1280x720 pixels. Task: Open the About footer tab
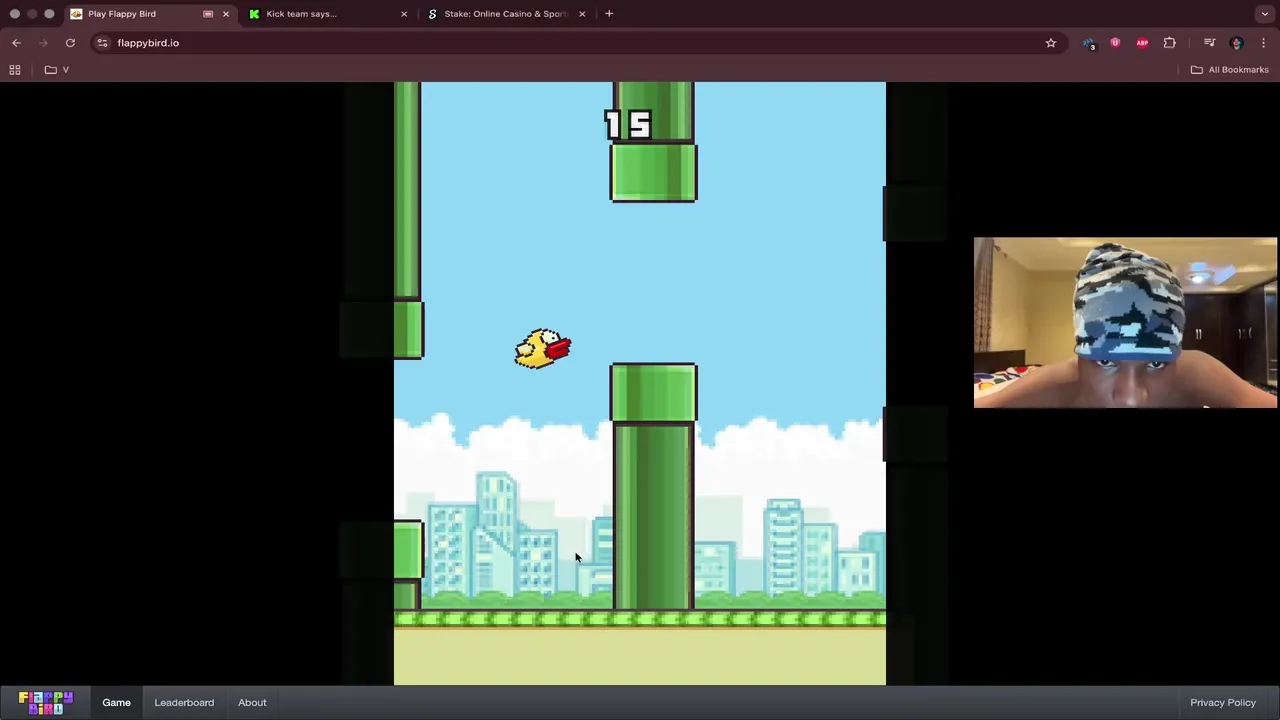click(x=252, y=703)
